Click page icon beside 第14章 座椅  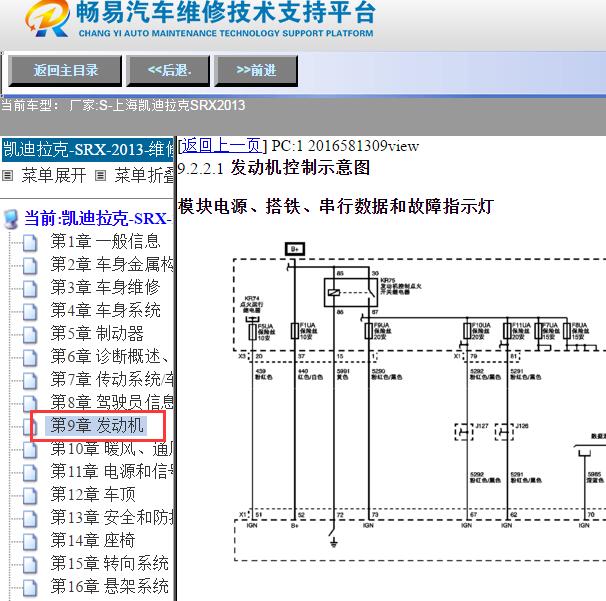pos(30,542)
